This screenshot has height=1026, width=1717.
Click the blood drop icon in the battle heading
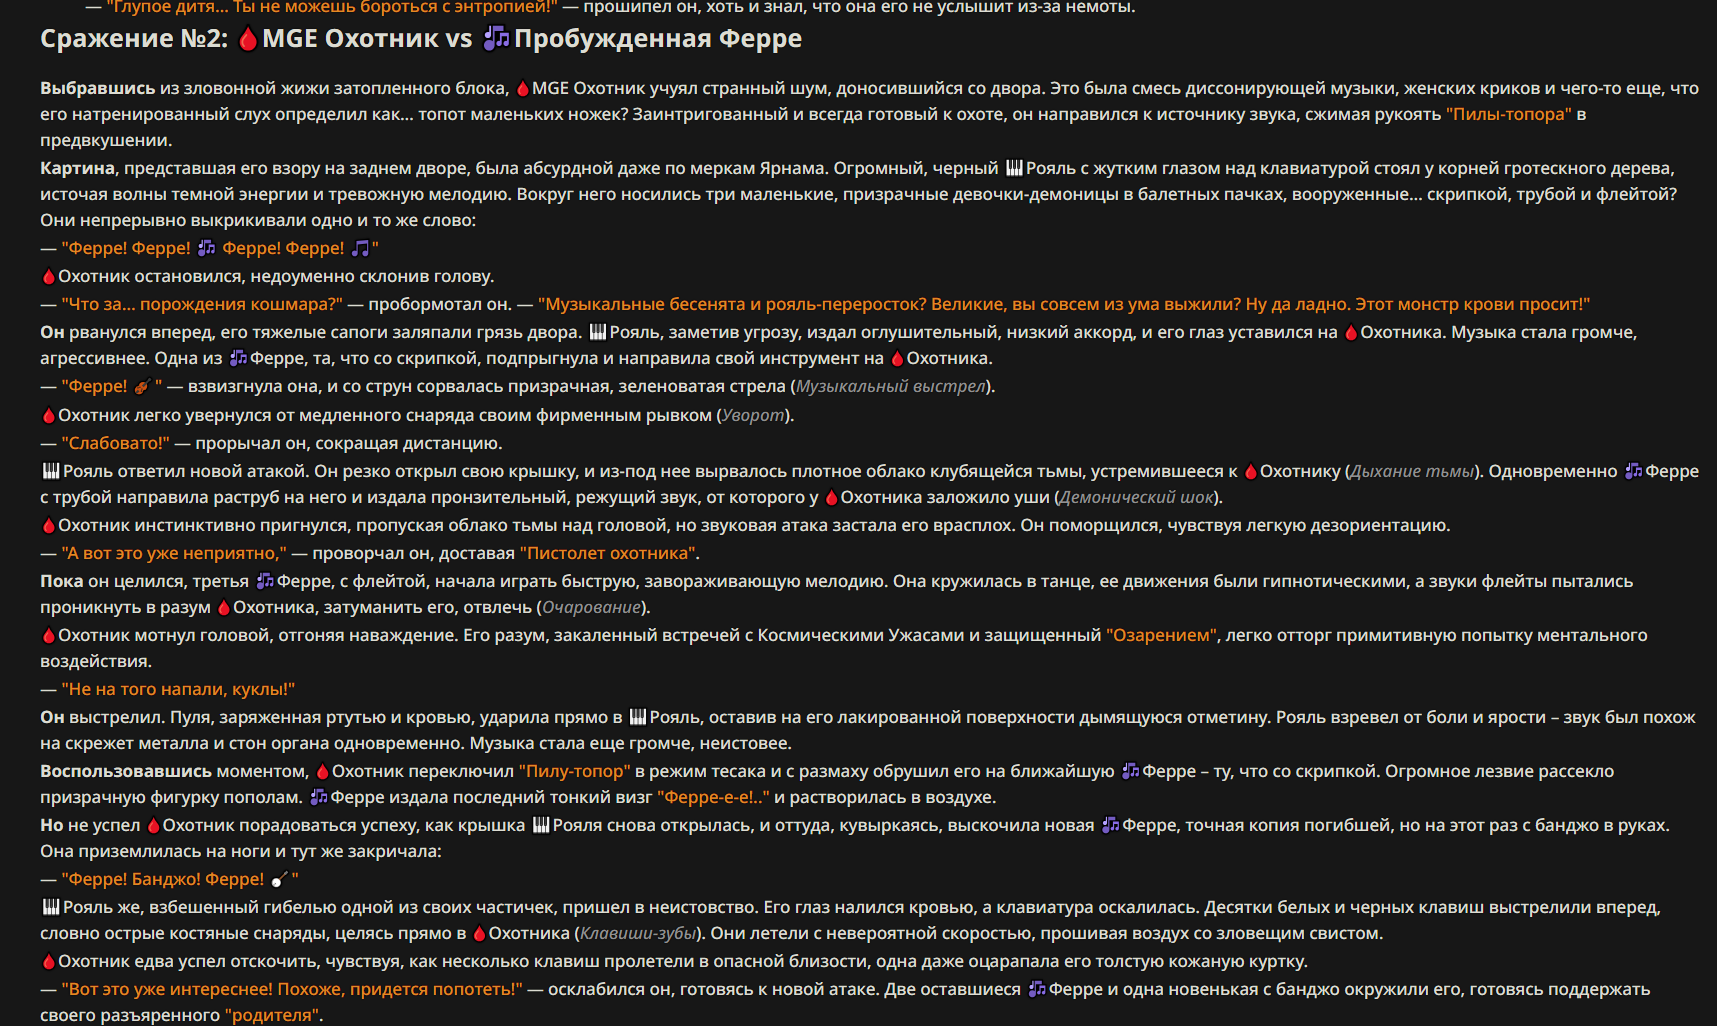click(x=248, y=39)
